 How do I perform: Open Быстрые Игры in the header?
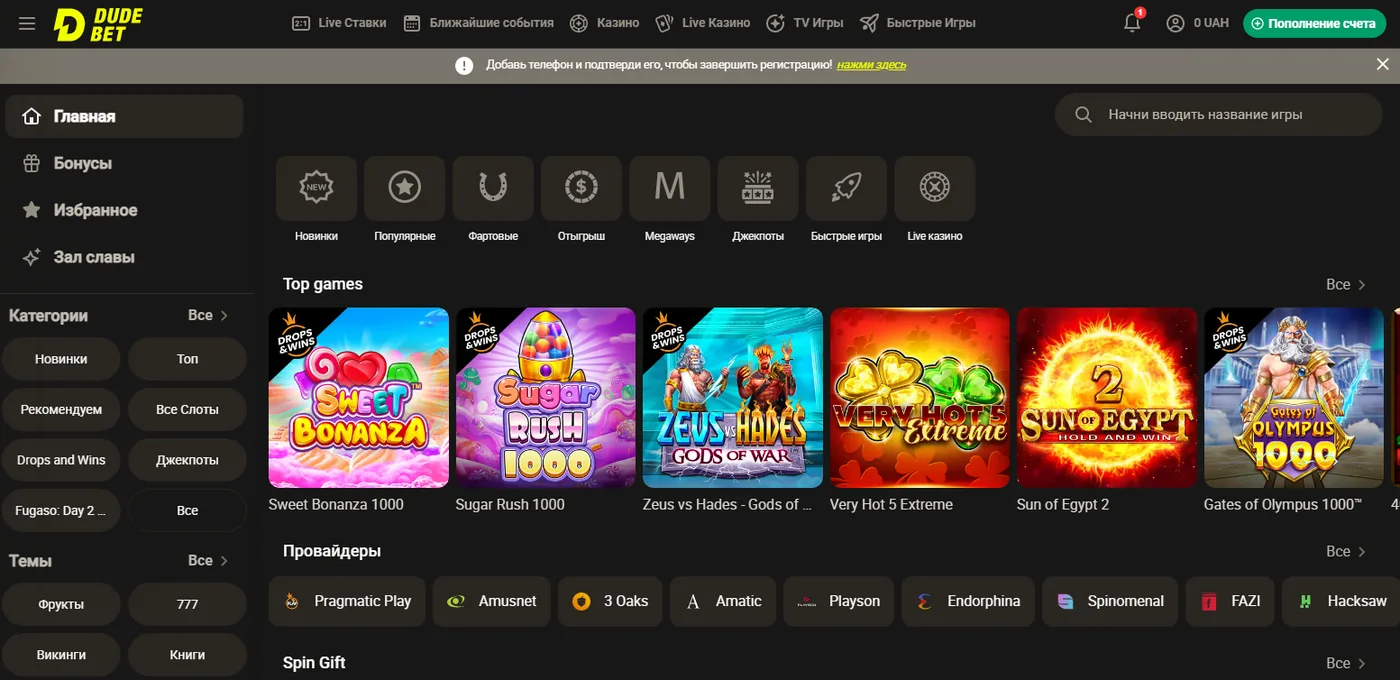coord(917,23)
